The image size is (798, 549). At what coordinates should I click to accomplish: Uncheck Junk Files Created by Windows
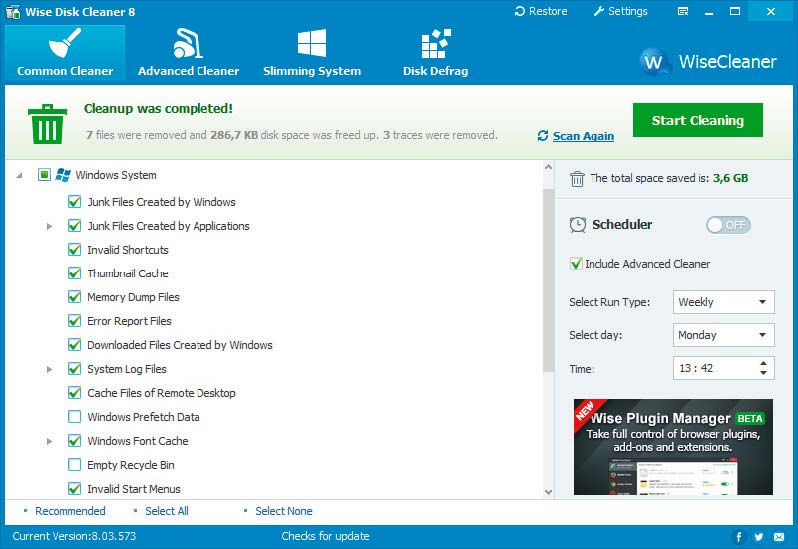pos(74,202)
